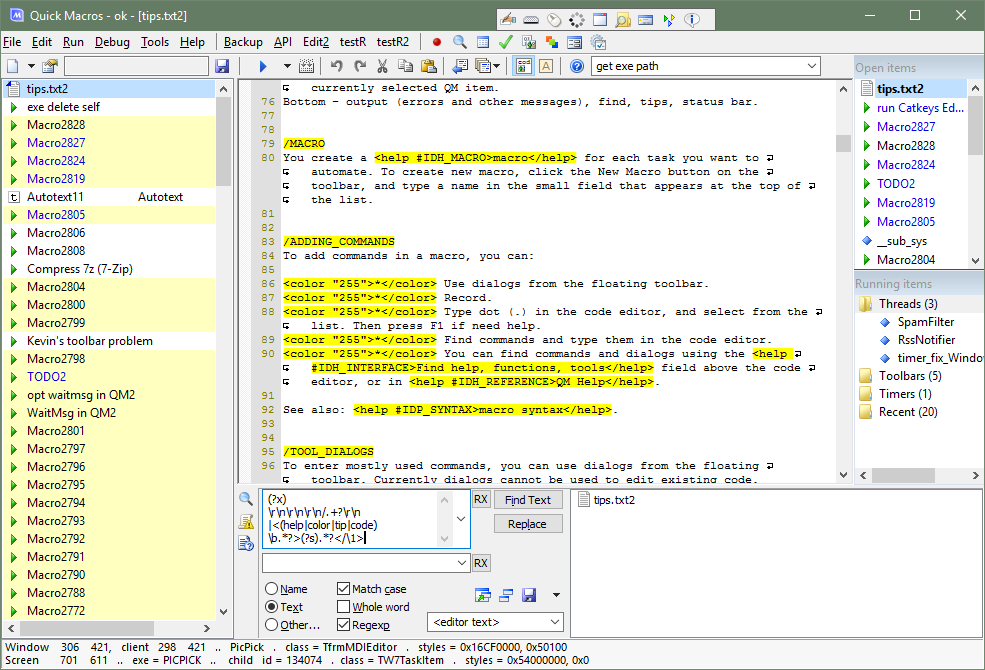Open the Debug menu
985x670 pixels.
pyautogui.click(x=112, y=42)
